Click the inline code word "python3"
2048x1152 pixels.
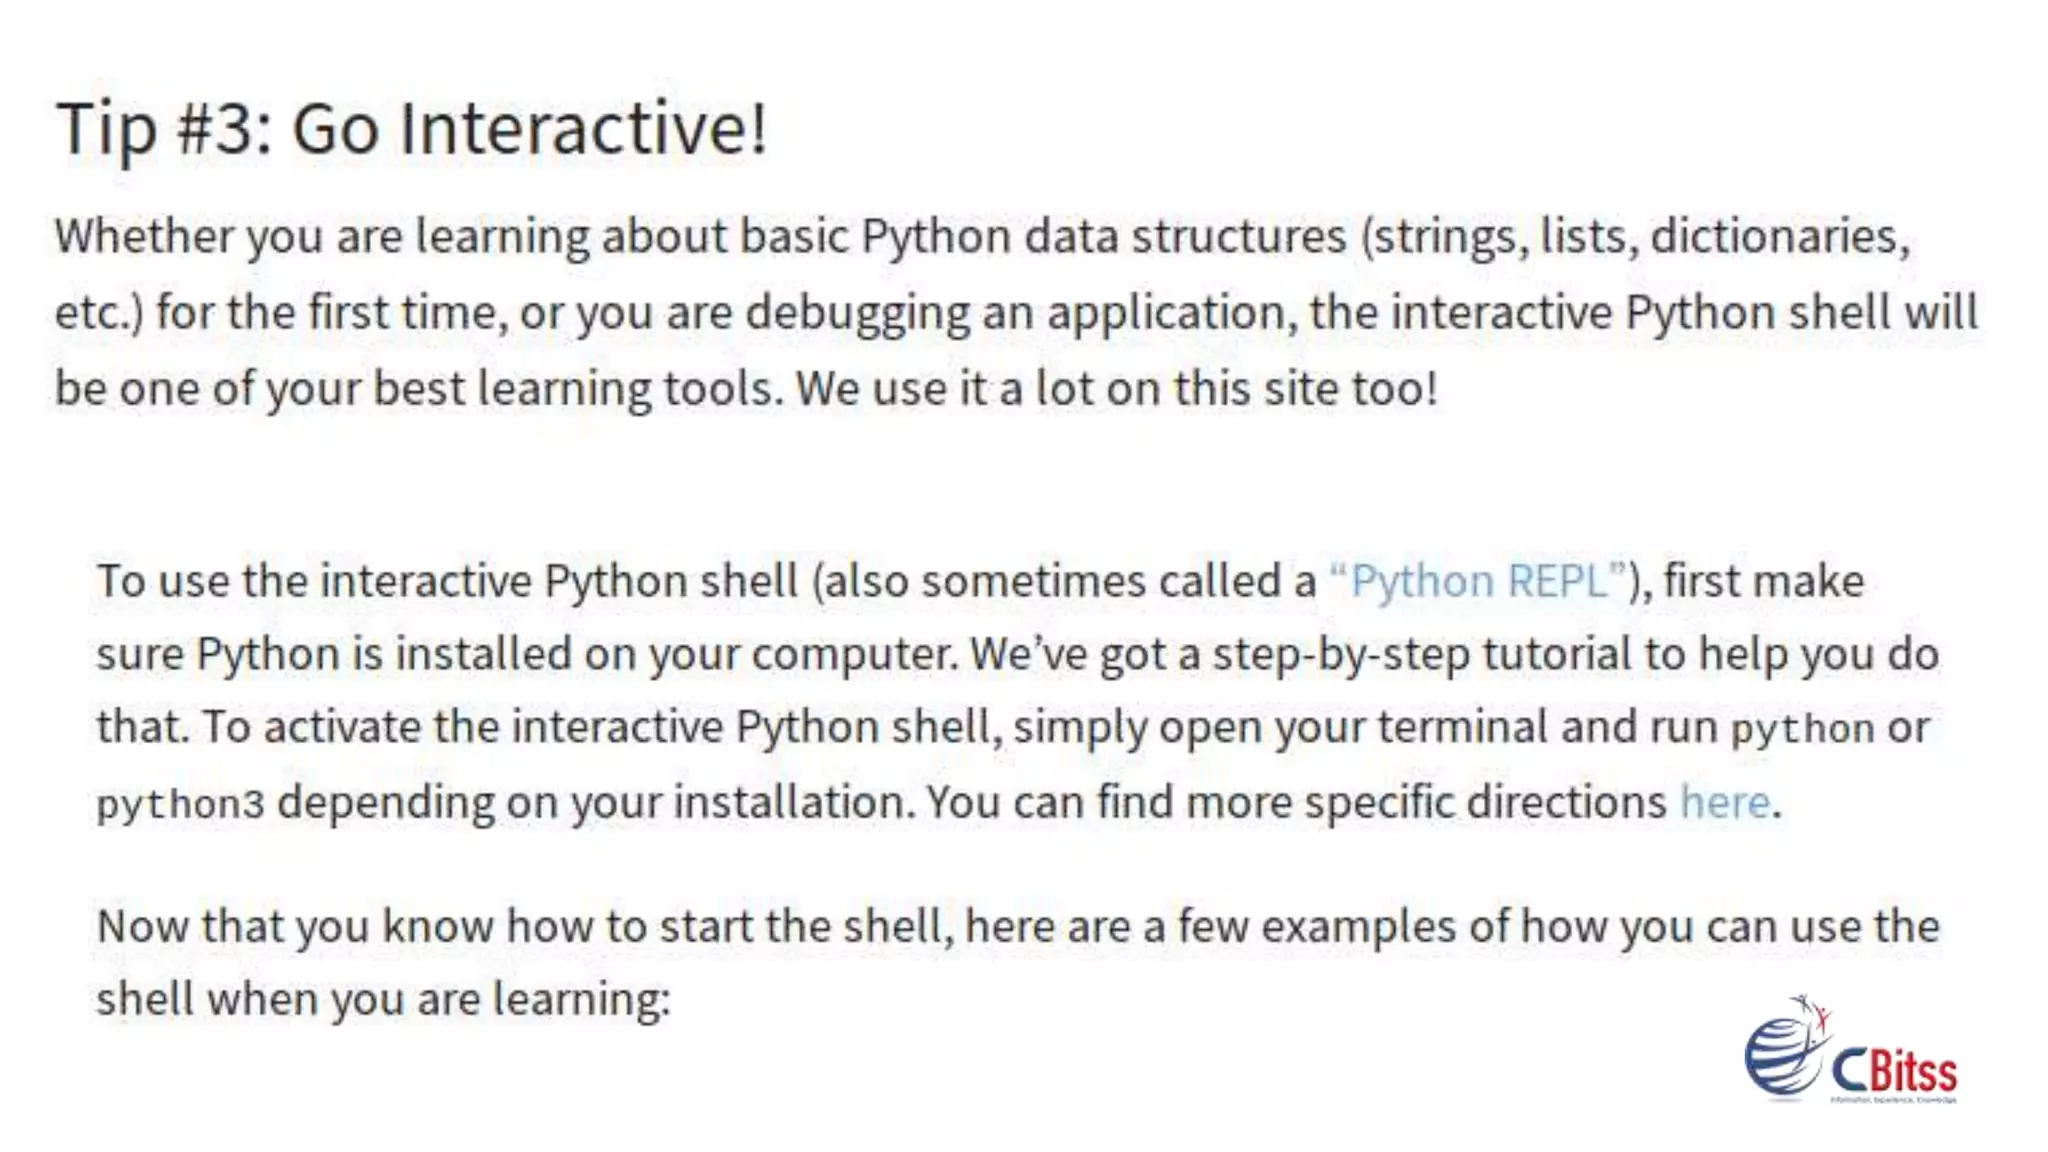point(181,805)
